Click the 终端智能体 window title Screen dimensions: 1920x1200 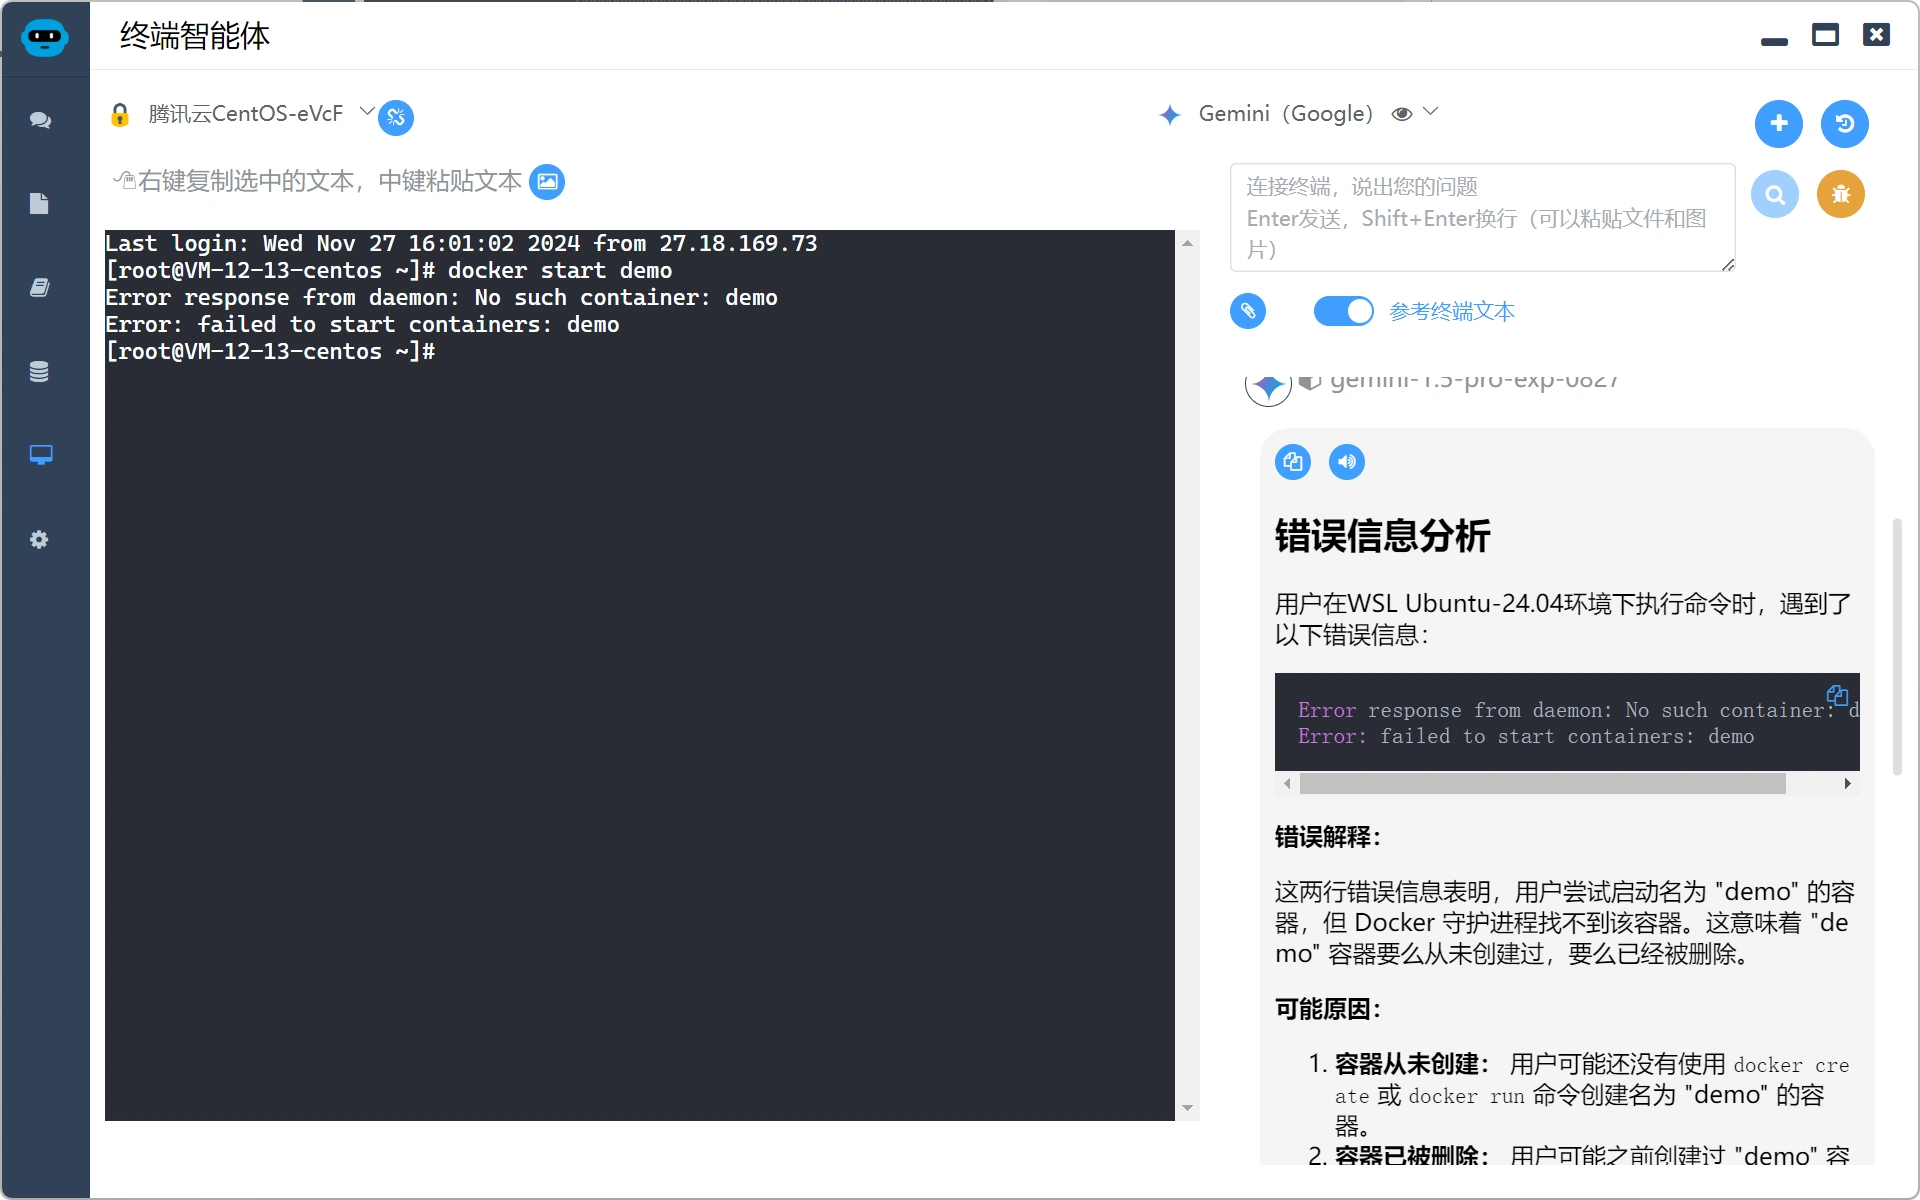195,36
